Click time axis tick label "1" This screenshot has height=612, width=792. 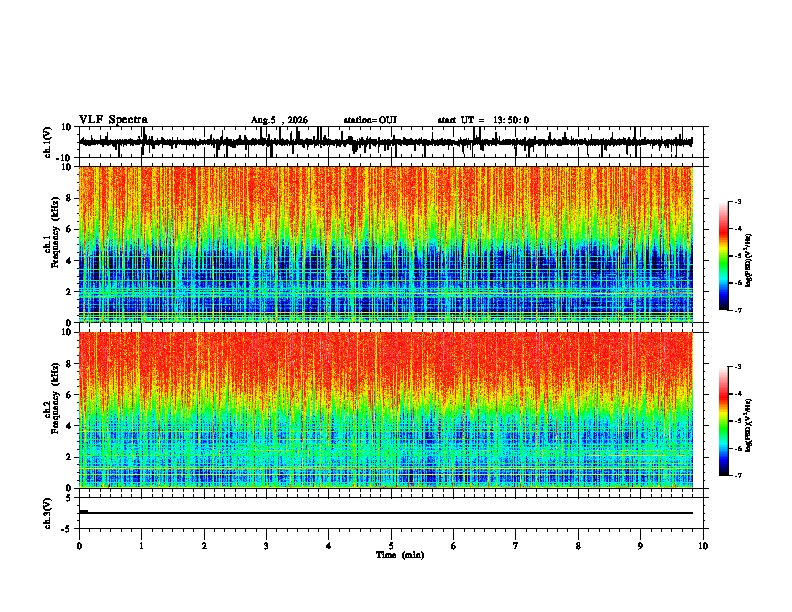tap(141, 546)
